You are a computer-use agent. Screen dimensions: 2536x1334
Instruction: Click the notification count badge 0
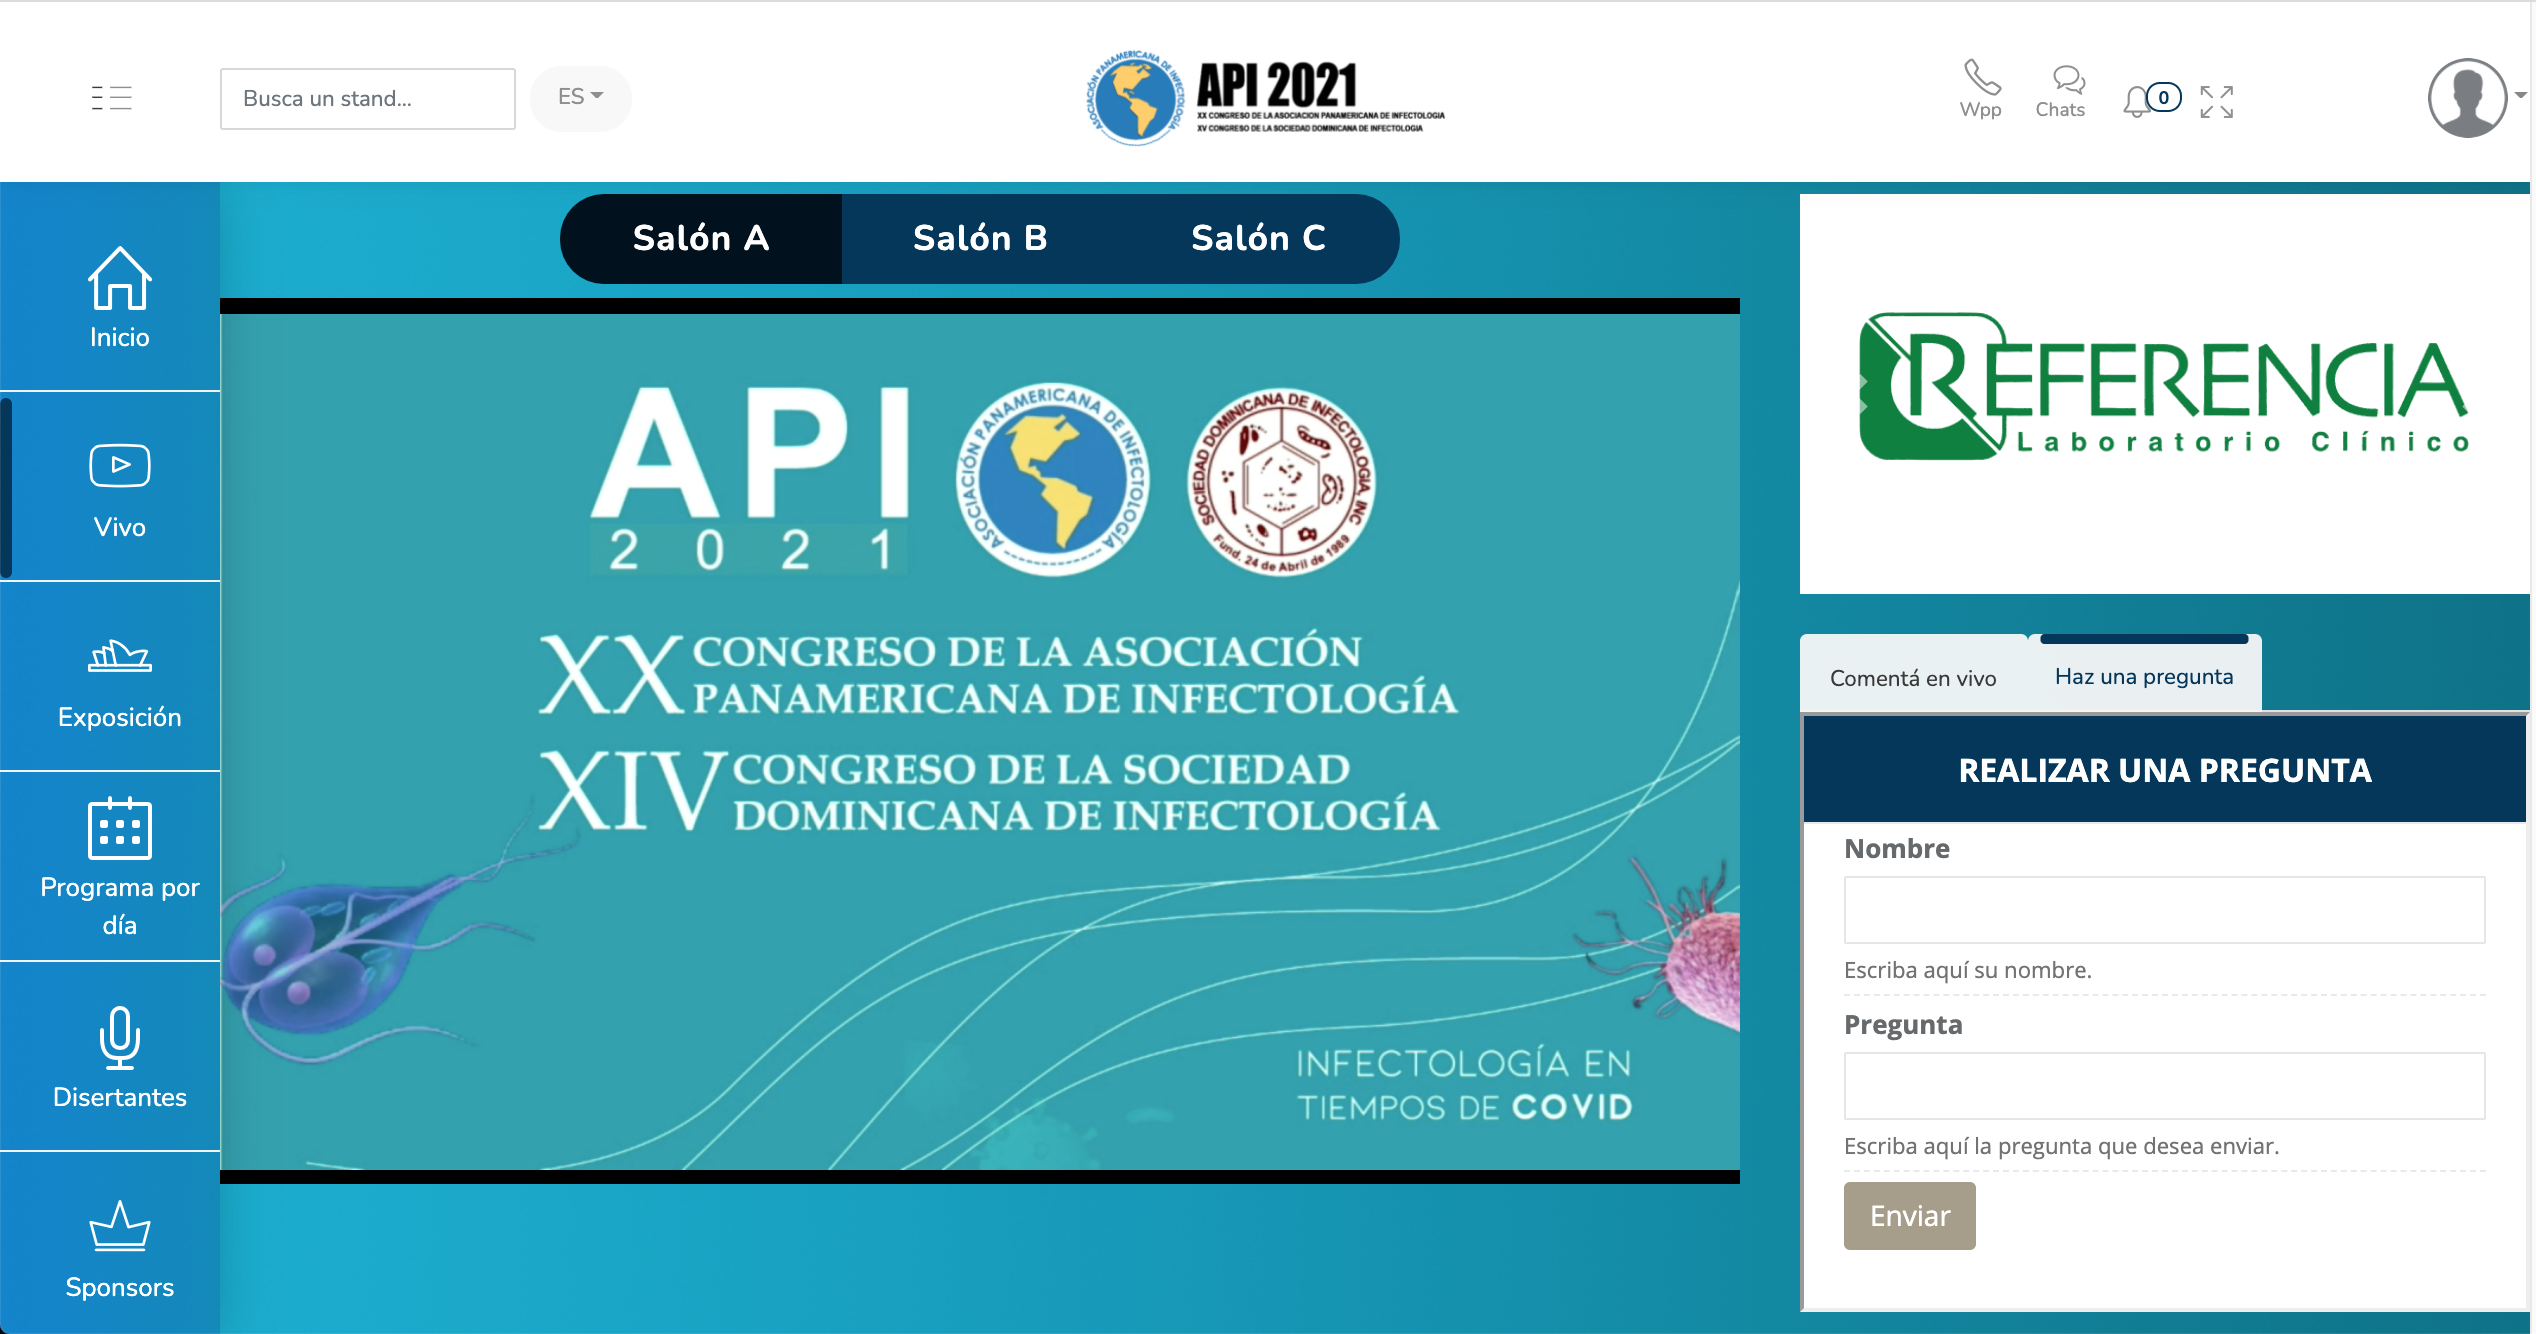(x=2164, y=97)
